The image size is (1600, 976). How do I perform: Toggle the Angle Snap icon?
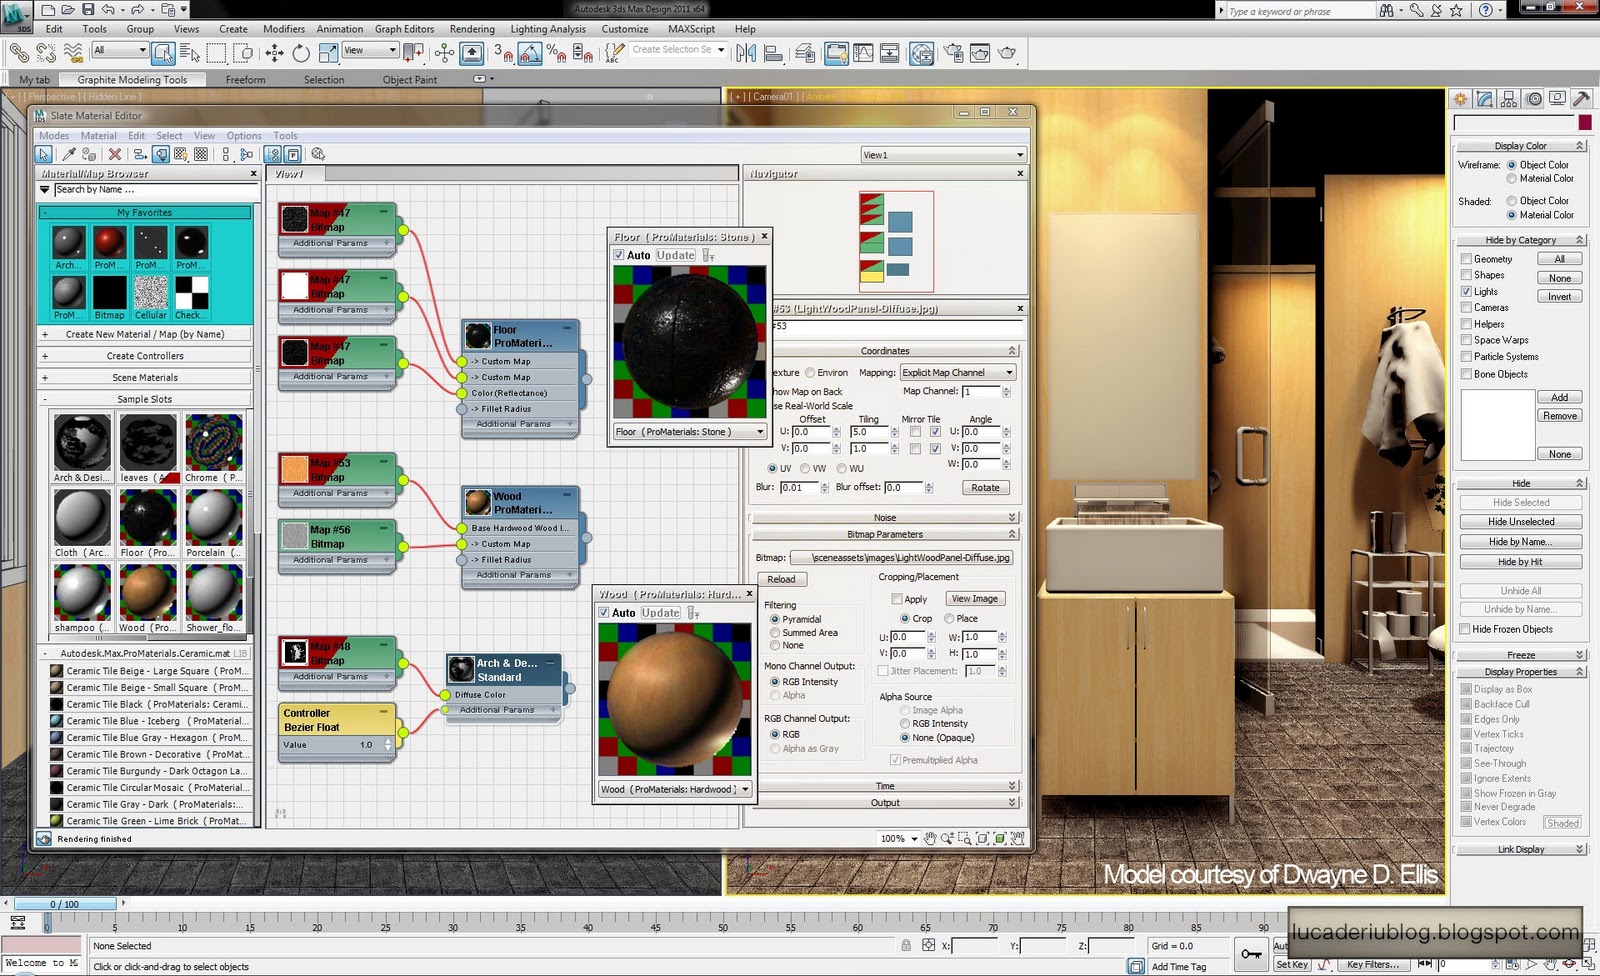coord(530,53)
